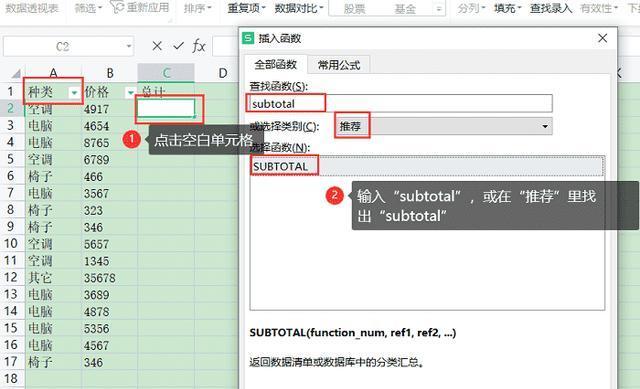The image size is (640, 389).
Task: Click the cell with price 4567
Action: point(110,345)
